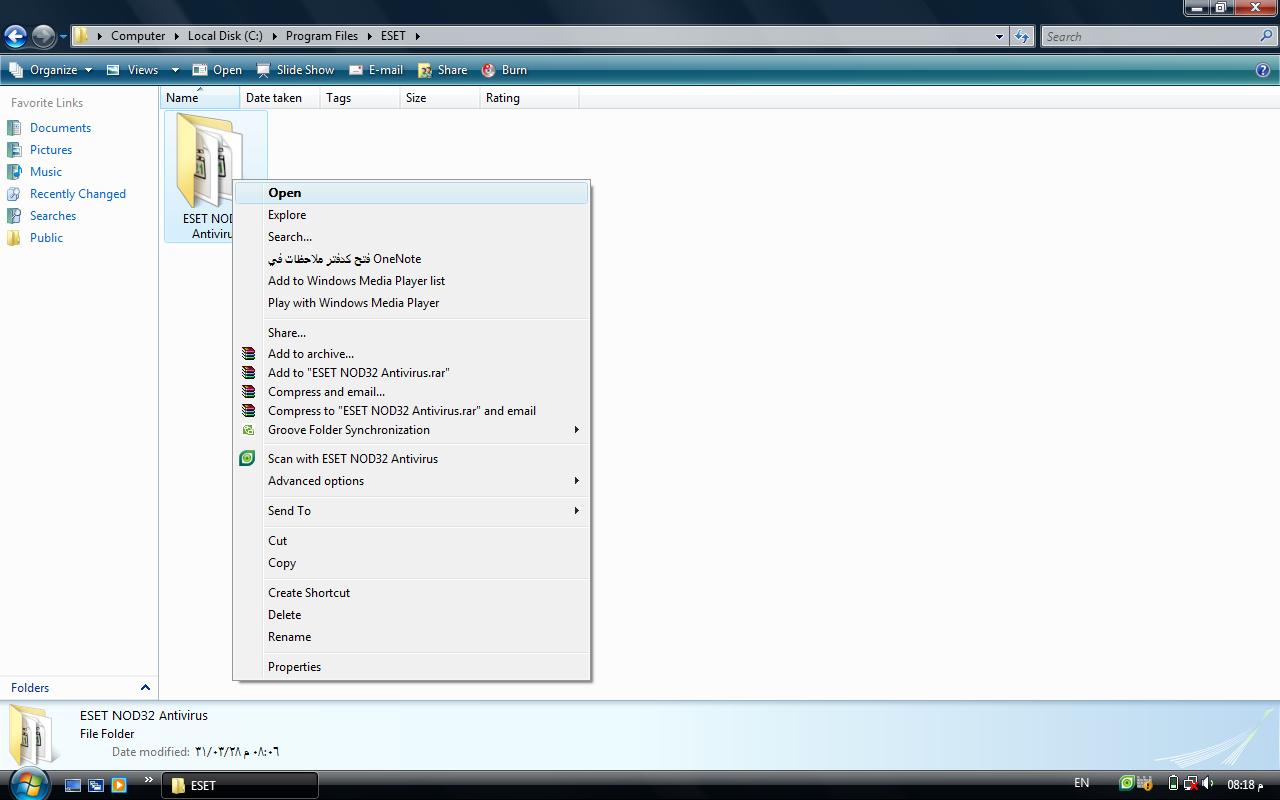
Task: Click the volume speaker icon in tray
Action: coord(1208,784)
